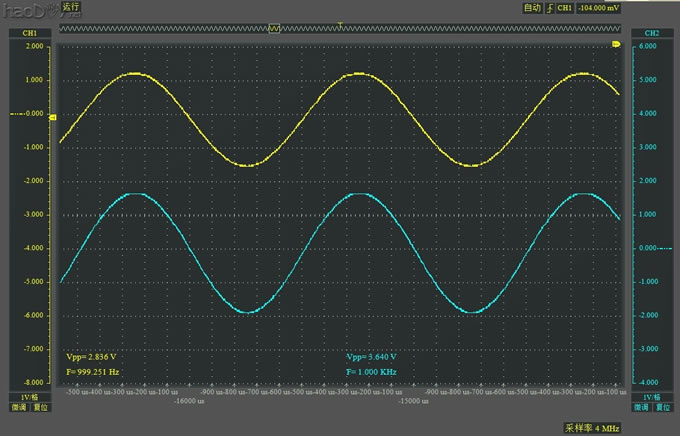The height and width of the screenshot is (436, 680).
Task: Open the CH1 1V/格 volts-per-division setting
Action: point(29,397)
